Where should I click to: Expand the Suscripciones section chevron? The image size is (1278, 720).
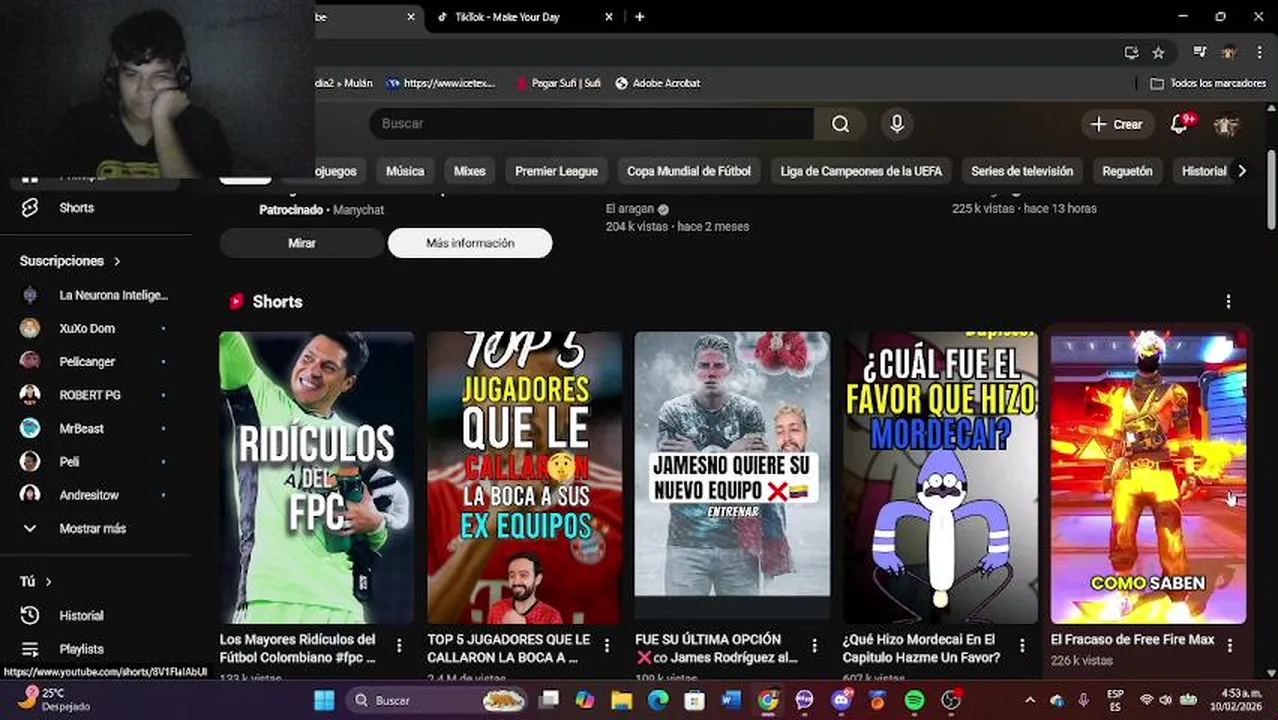117,261
